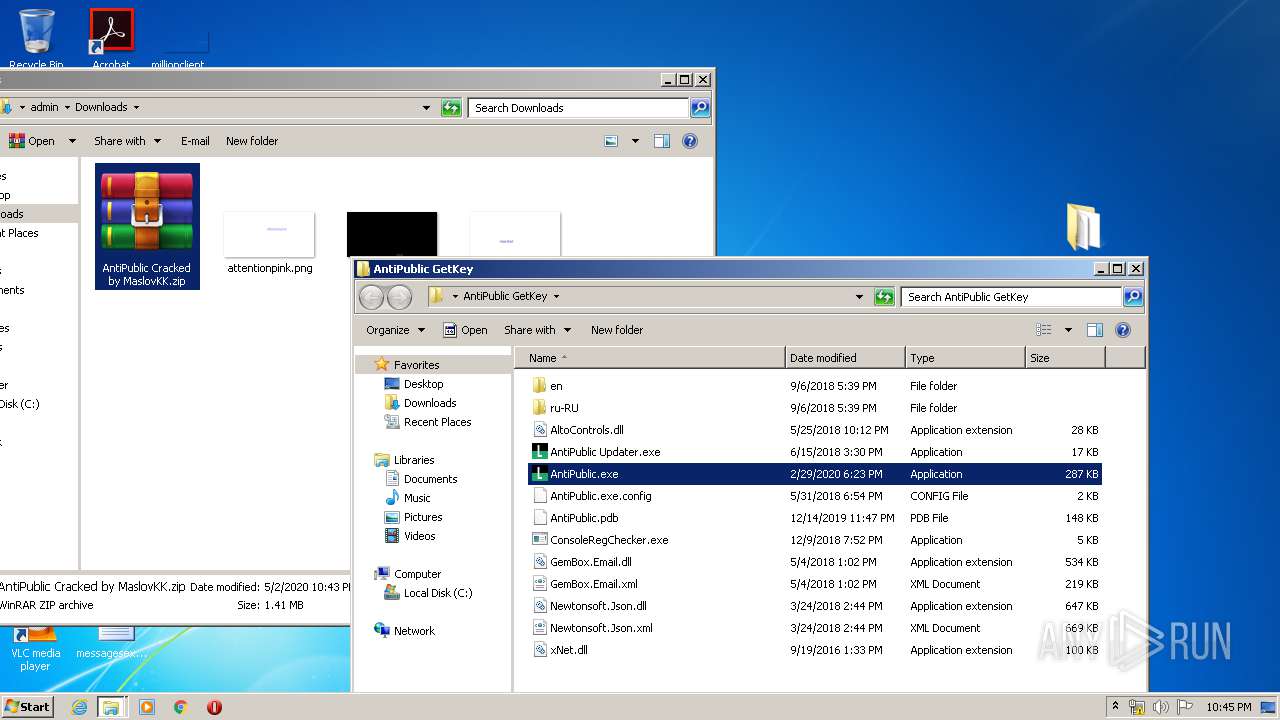The image size is (1280, 720).
Task: Change view icon in AntiPublic GetKey toolbar
Action: pyautogui.click(x=1044, y=330)
